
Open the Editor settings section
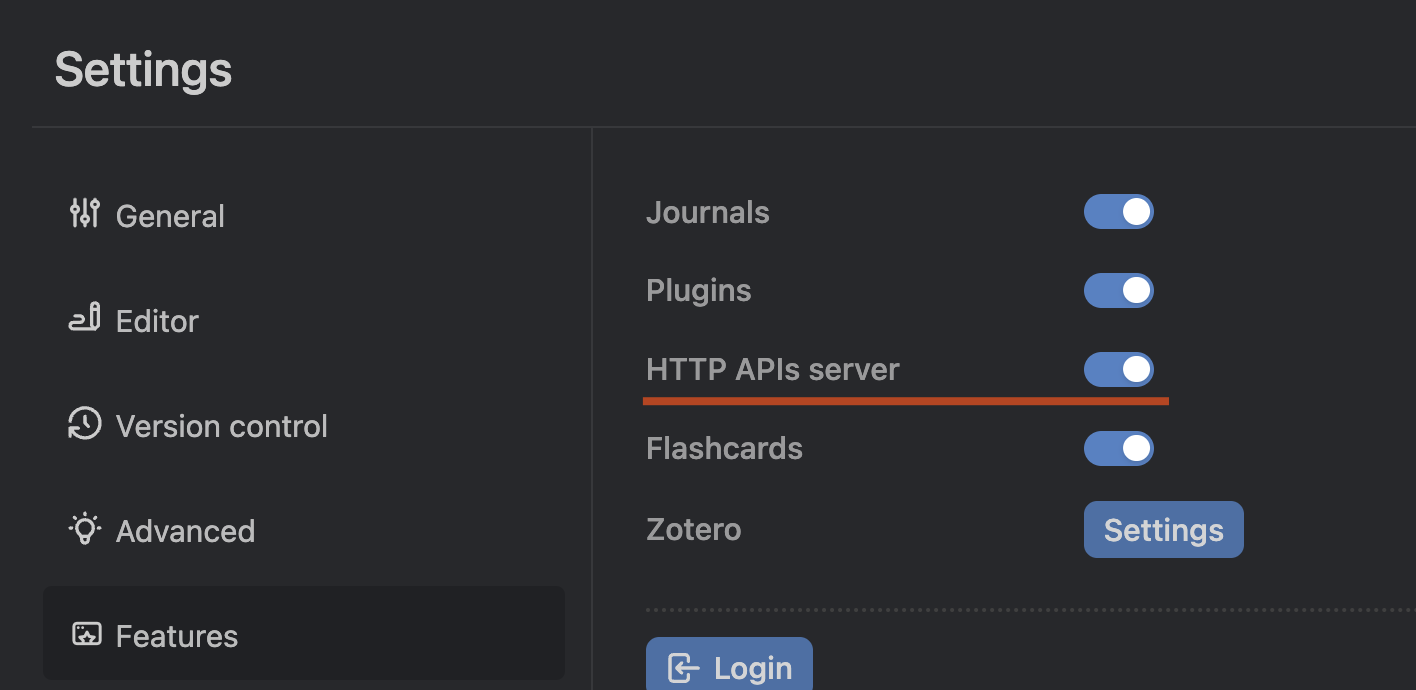coord(303,321)
